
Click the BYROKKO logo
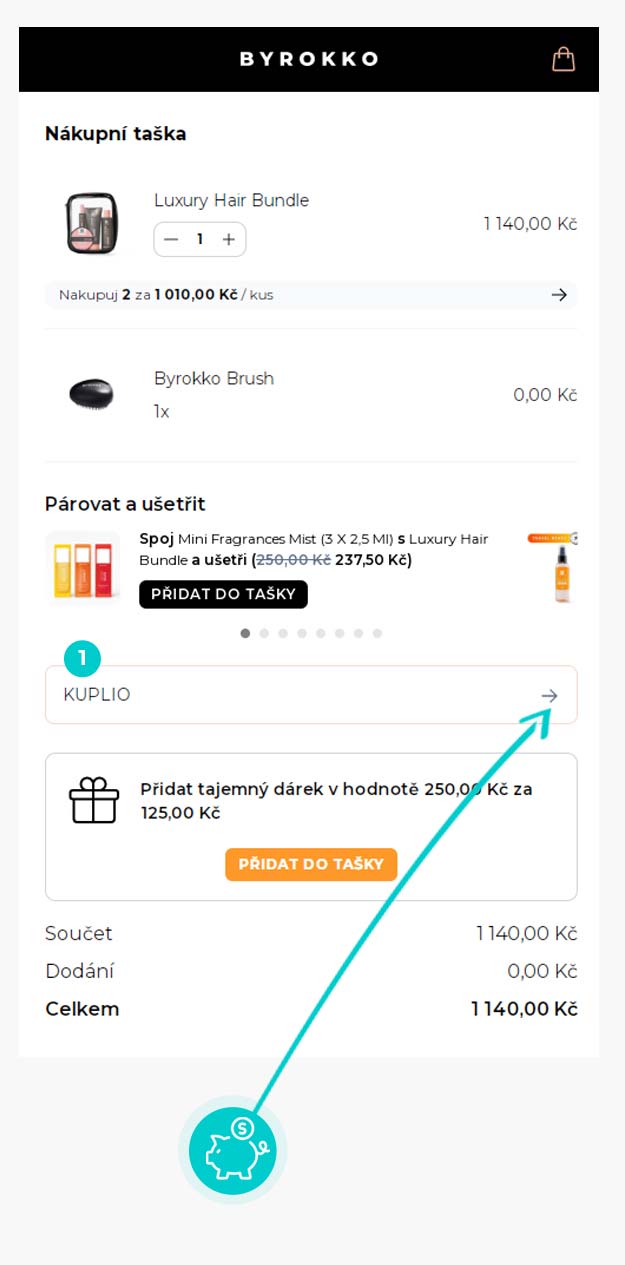[309, 59]
